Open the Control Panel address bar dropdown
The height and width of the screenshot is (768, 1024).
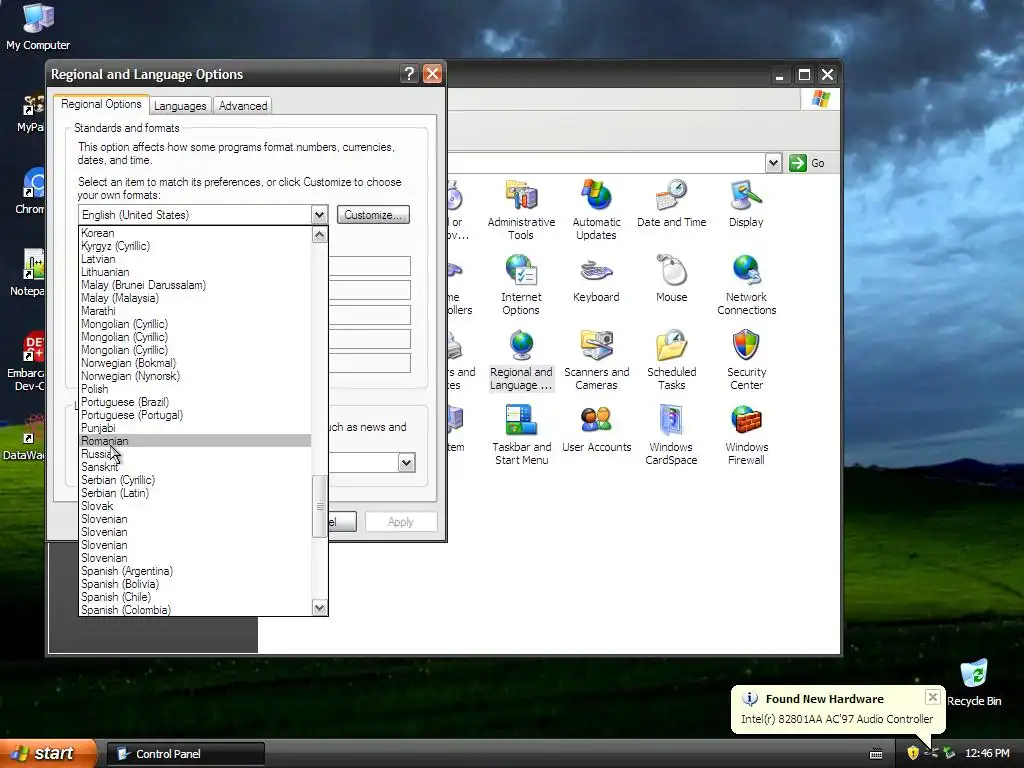tap(773, 163)
